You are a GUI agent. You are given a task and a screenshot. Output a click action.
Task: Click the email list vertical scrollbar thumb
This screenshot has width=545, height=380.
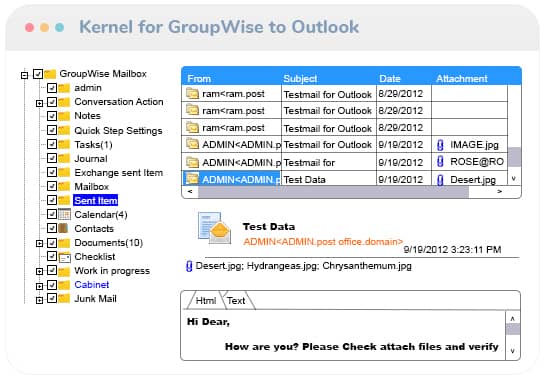tap(514, 157)
